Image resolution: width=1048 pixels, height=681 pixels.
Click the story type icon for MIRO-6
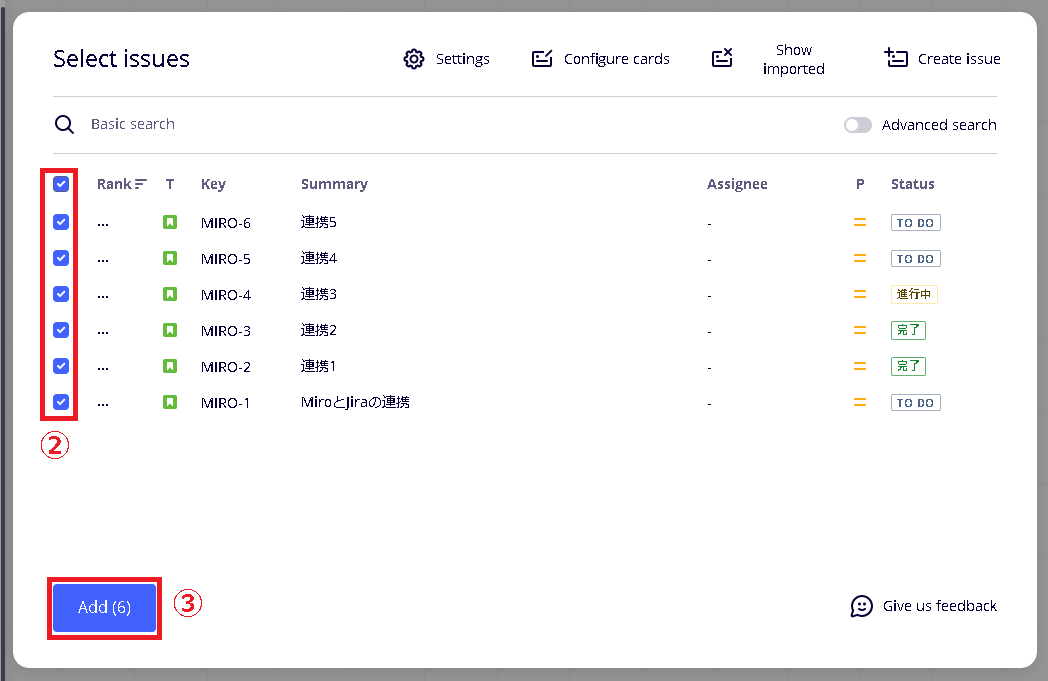point(170,222)
